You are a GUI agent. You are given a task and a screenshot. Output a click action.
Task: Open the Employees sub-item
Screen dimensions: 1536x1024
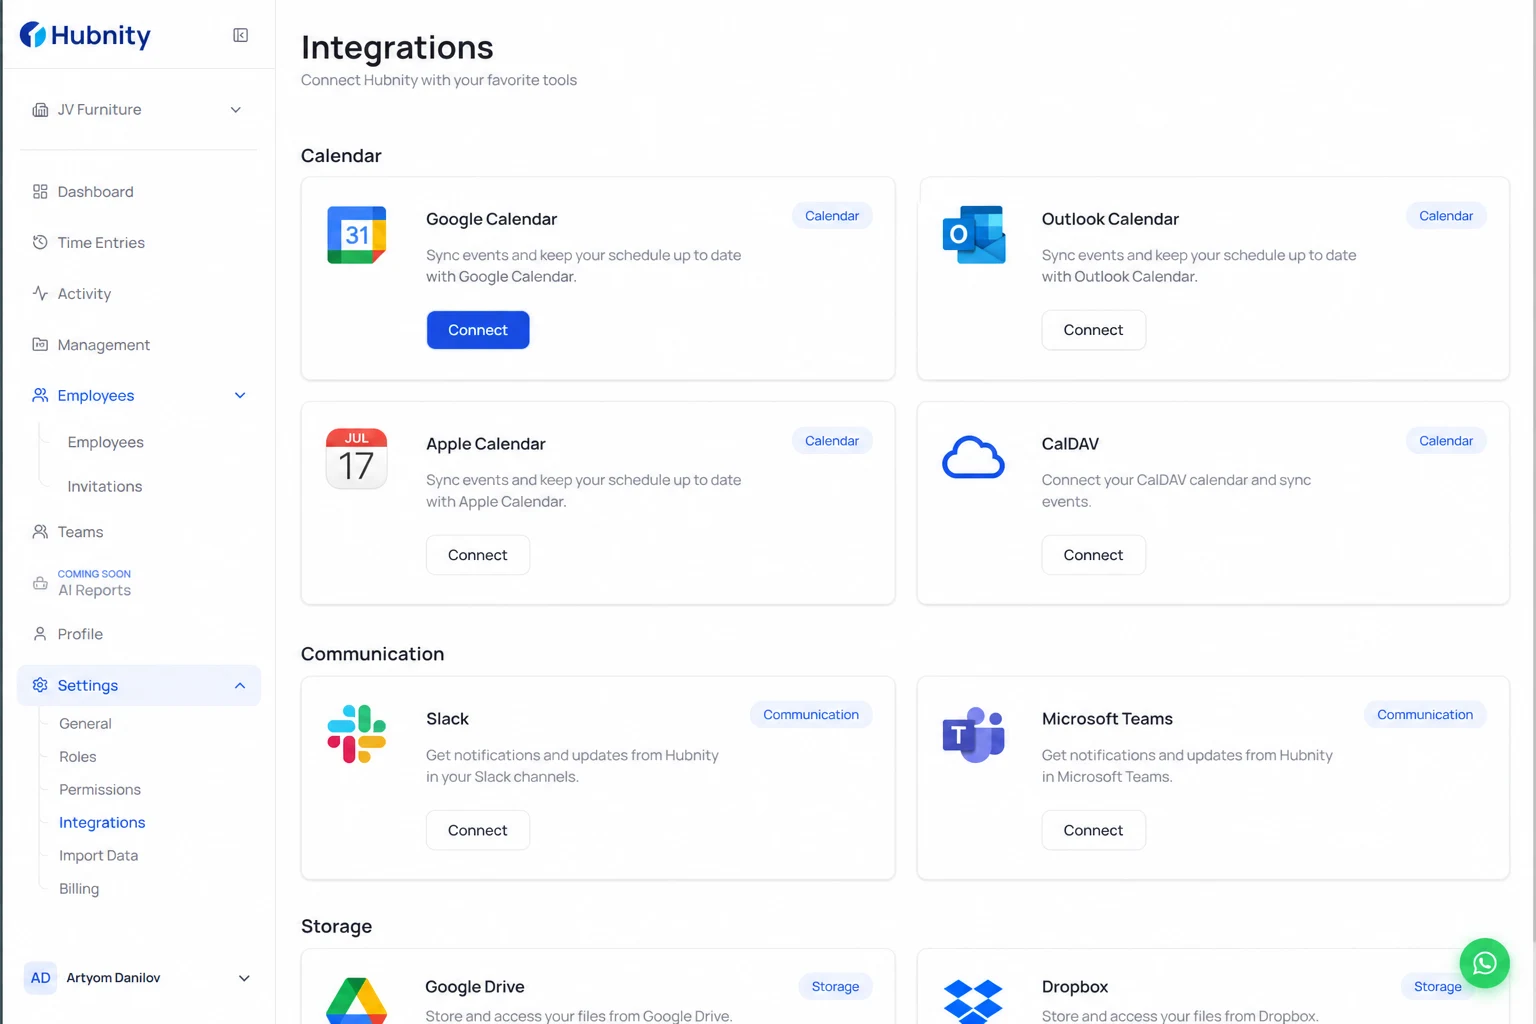pos(105,442)
